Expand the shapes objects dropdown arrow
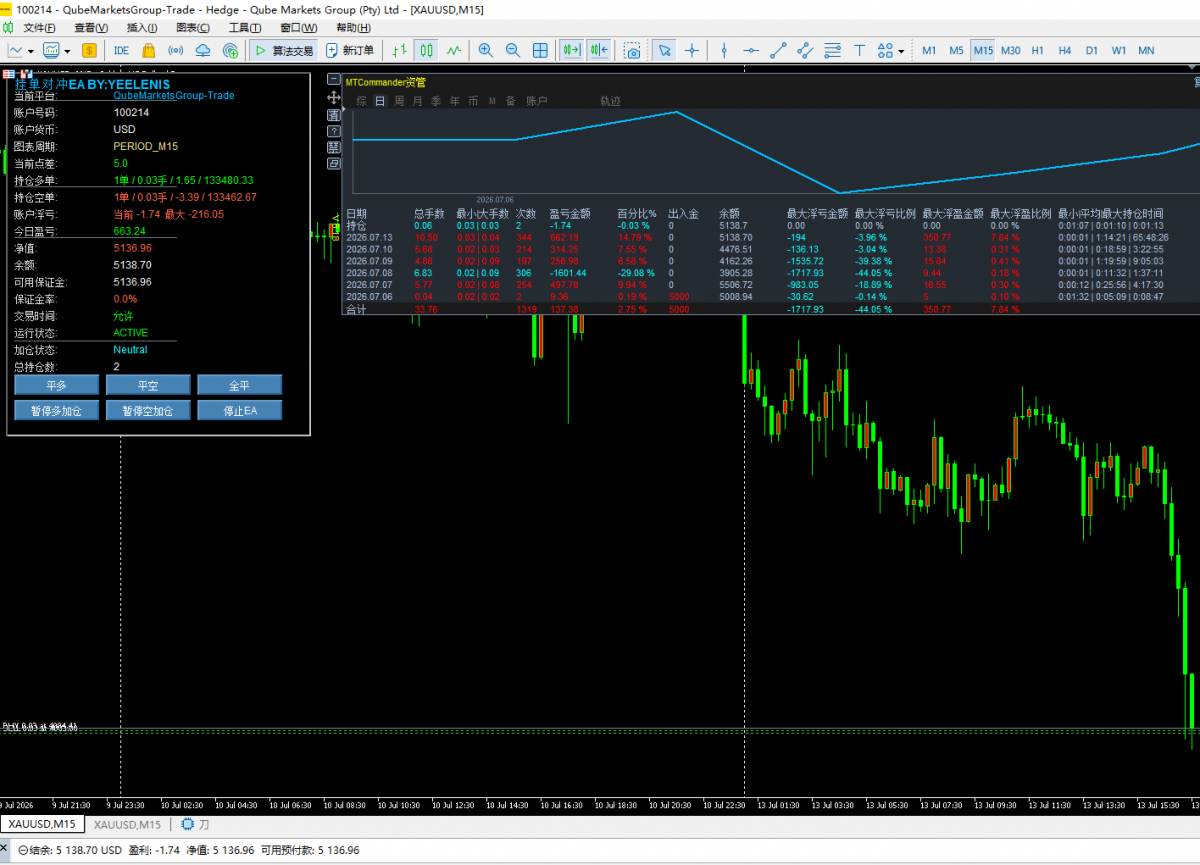1200x865 pixels. pos(901,50)
